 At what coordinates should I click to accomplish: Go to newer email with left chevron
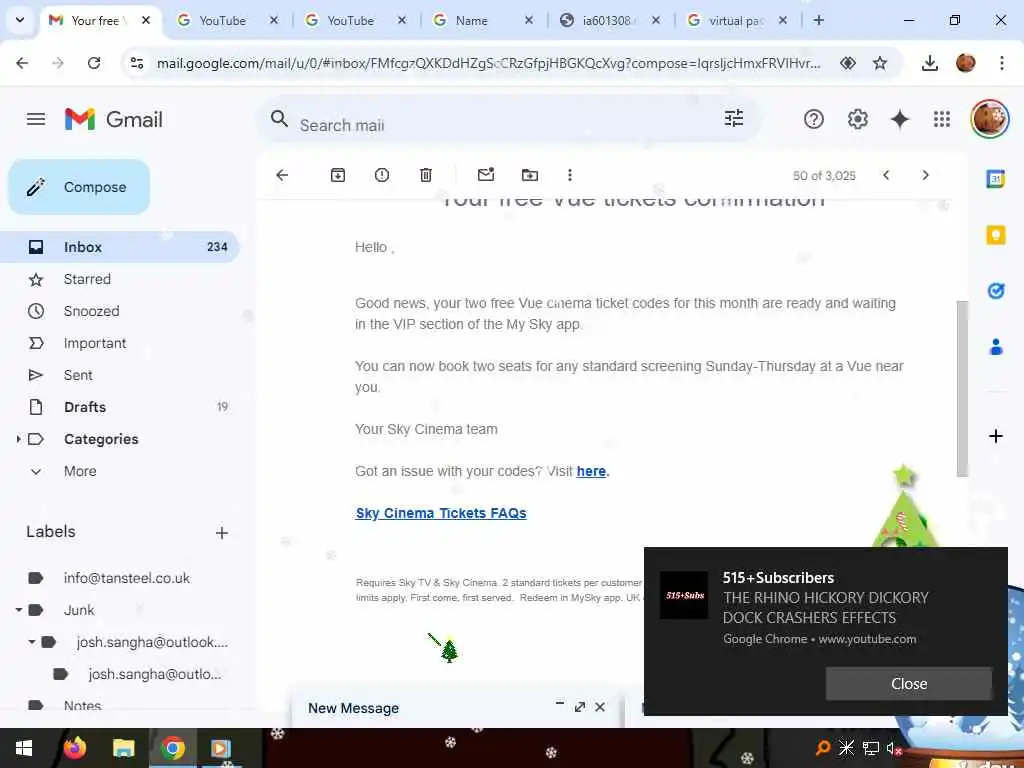tap(886, 175)
